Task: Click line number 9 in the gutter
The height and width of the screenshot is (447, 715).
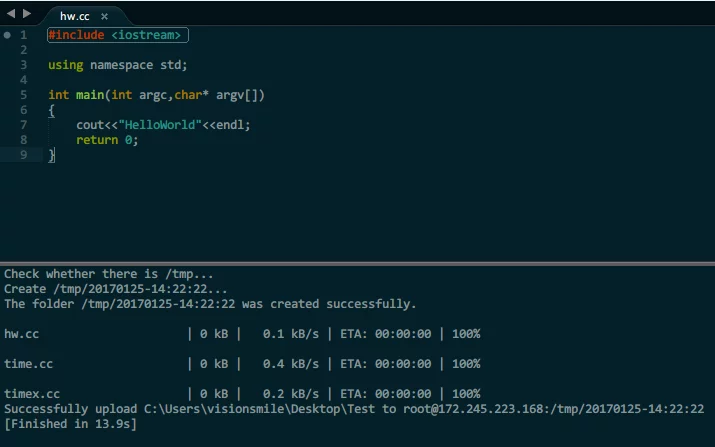Action: tap(23, 155)
